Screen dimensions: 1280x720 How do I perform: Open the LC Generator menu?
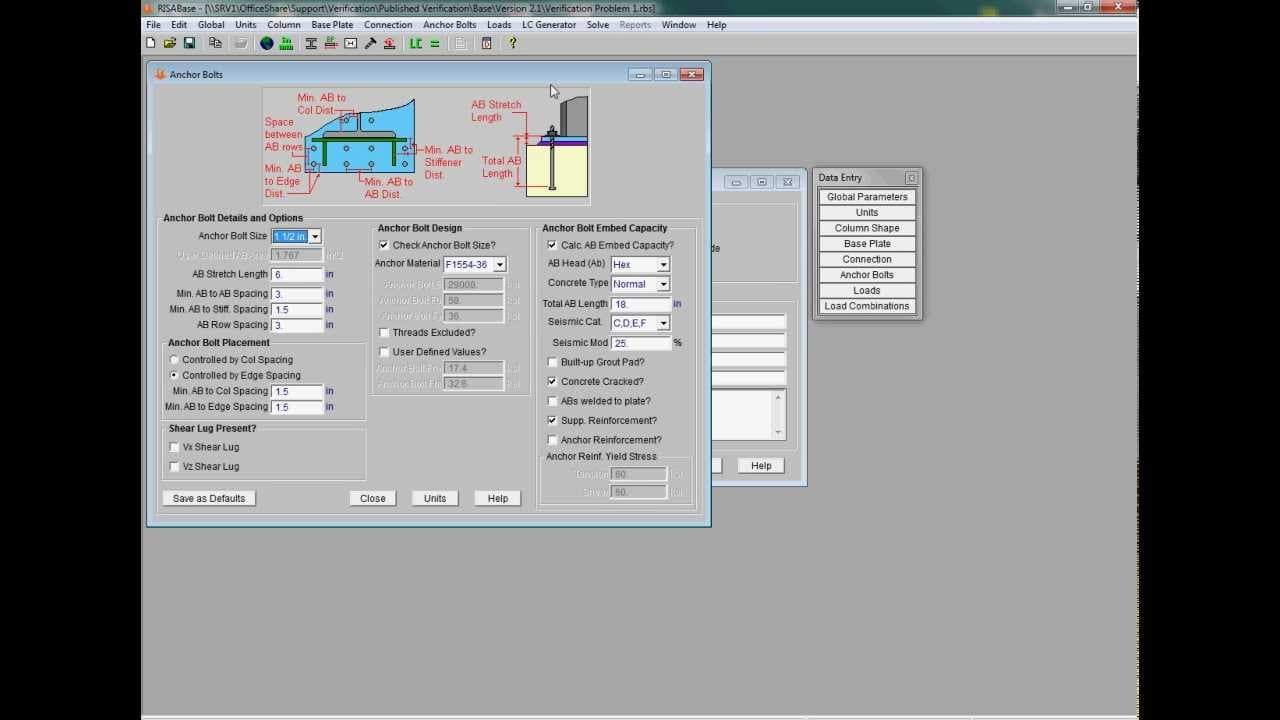click(549, 25)
